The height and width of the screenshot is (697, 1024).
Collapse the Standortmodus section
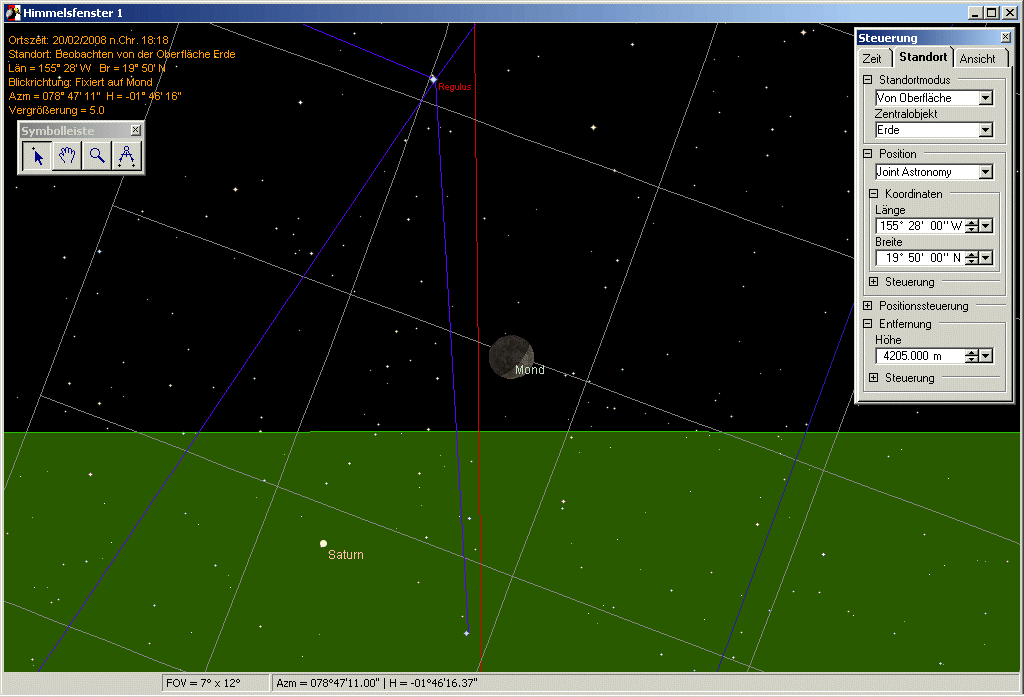point(867,80)
